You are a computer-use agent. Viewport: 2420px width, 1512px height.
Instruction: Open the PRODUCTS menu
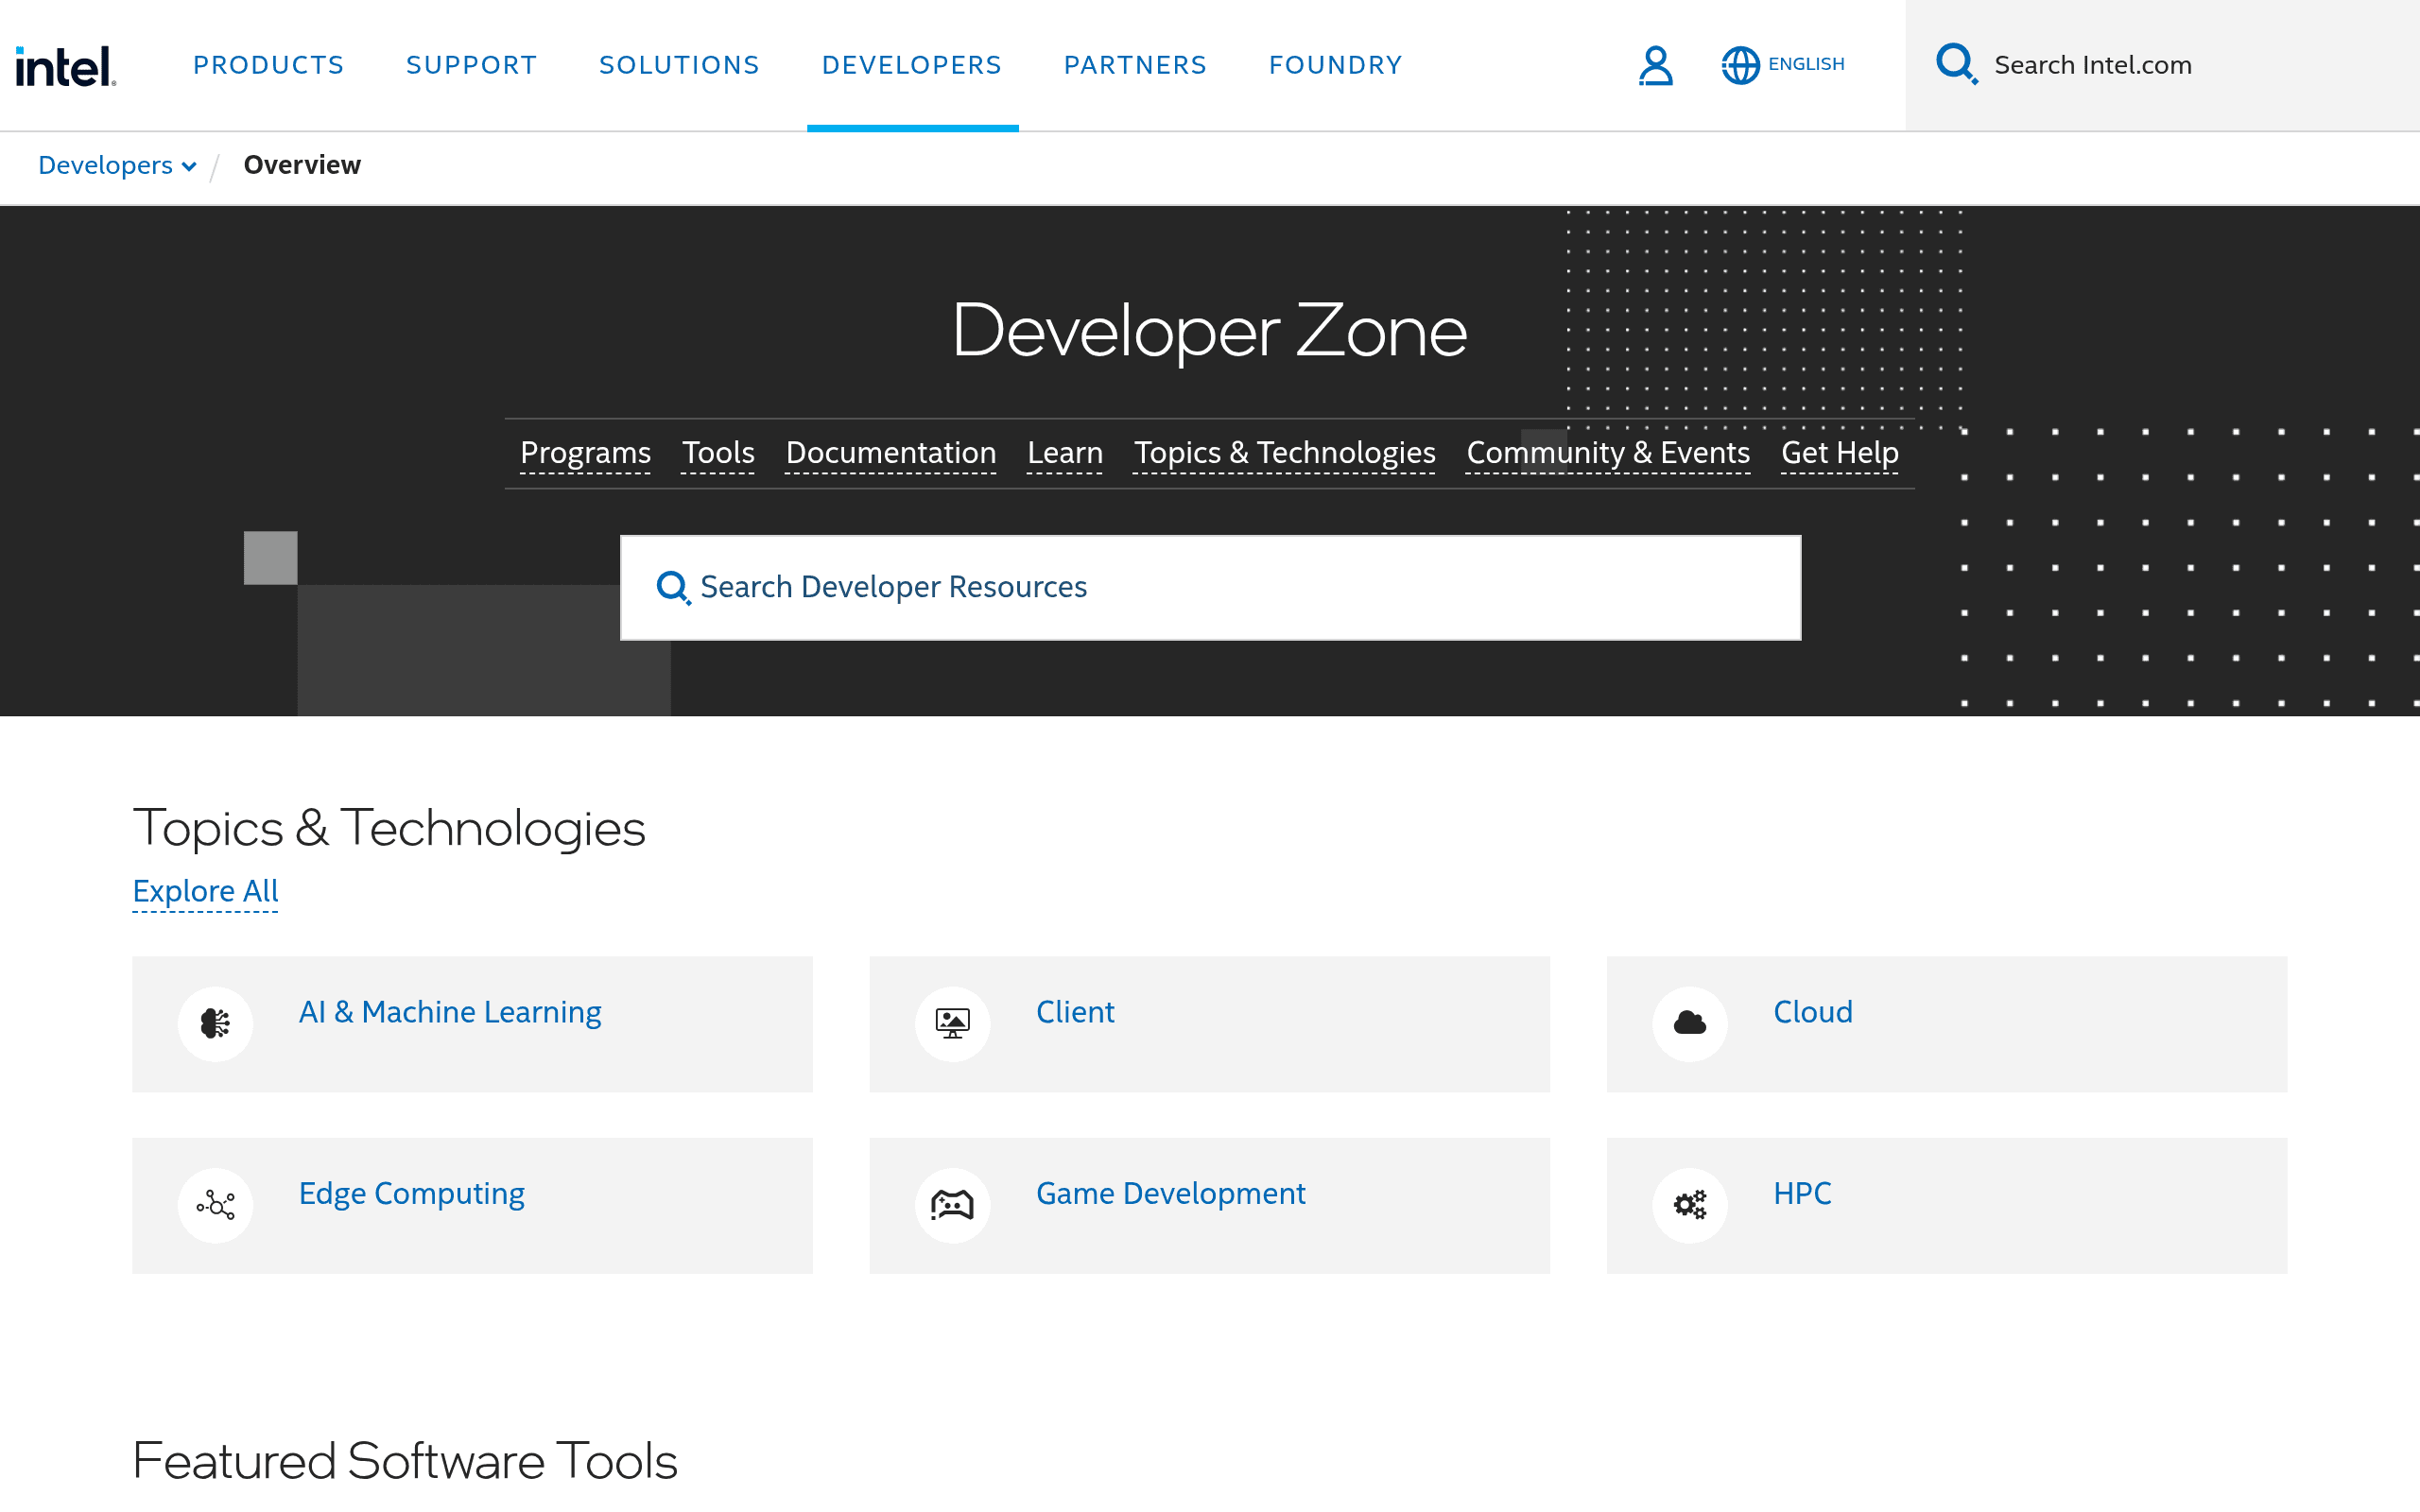tap(268, 65)
